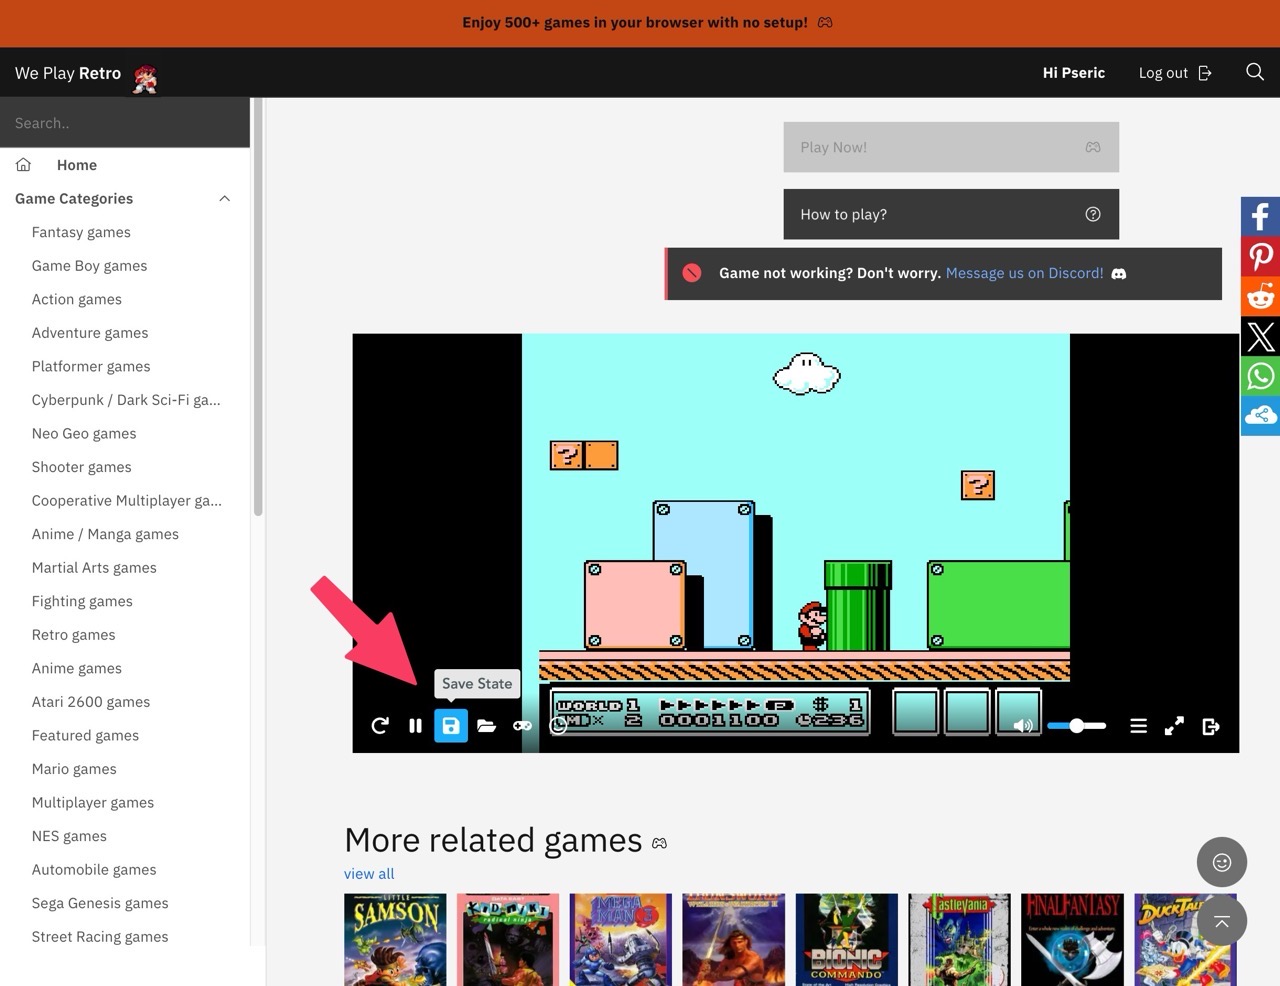
Task: Open Shooter games category
Action: [x=82, y=467]
